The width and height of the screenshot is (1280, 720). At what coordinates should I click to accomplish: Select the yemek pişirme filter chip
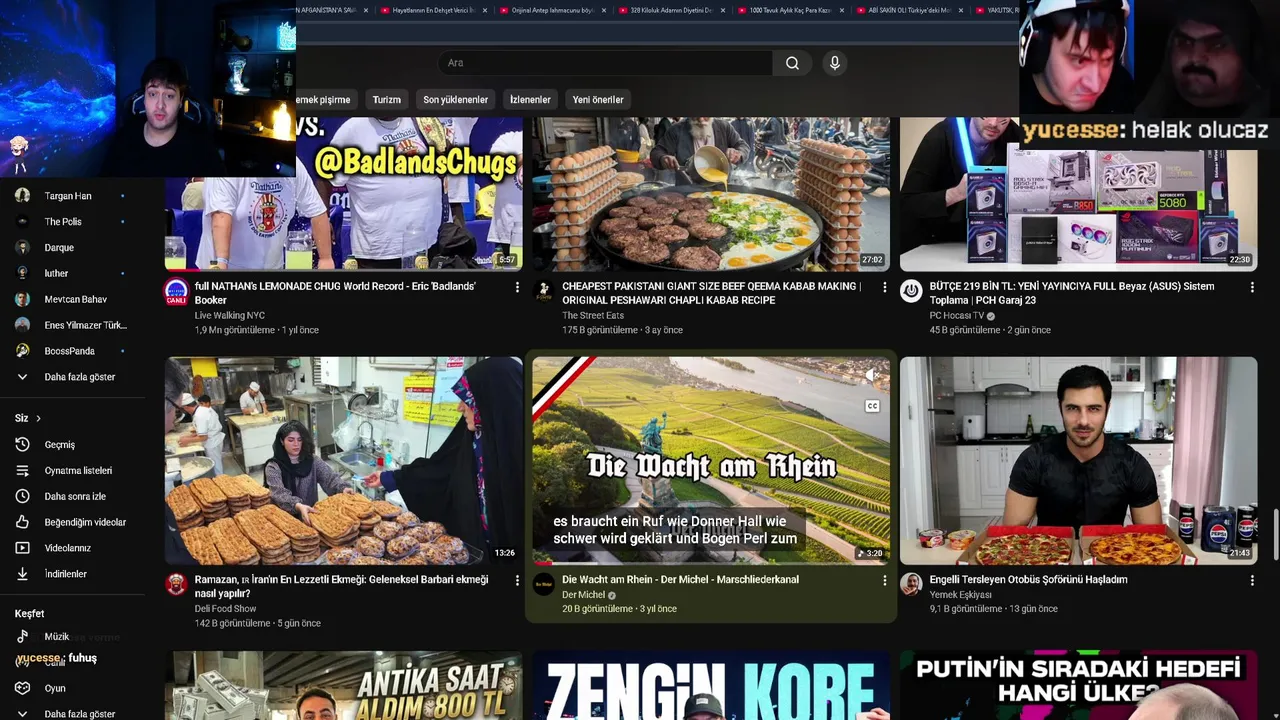coord(326,100)
